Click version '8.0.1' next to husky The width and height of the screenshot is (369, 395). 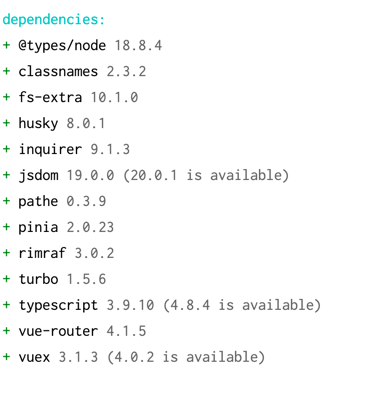[x=86, y=123]
